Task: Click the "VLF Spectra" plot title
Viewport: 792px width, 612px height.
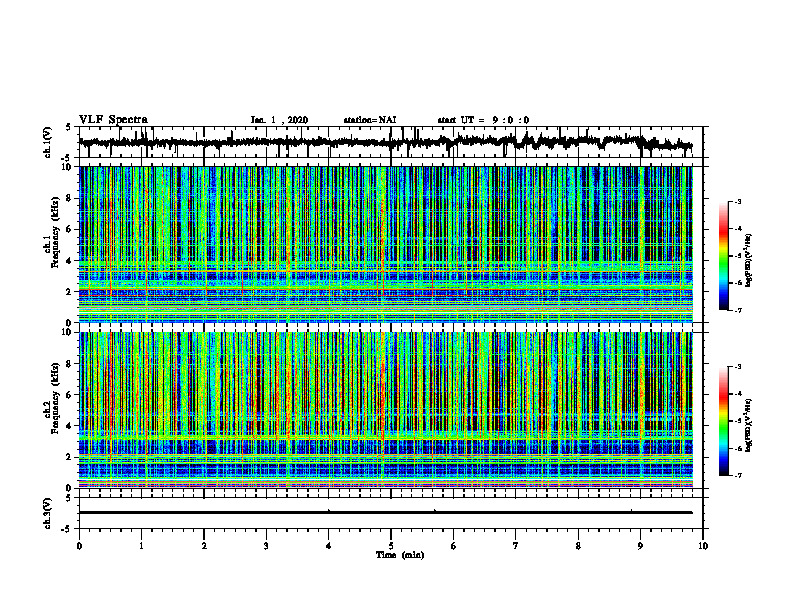Action: [113, 120]
